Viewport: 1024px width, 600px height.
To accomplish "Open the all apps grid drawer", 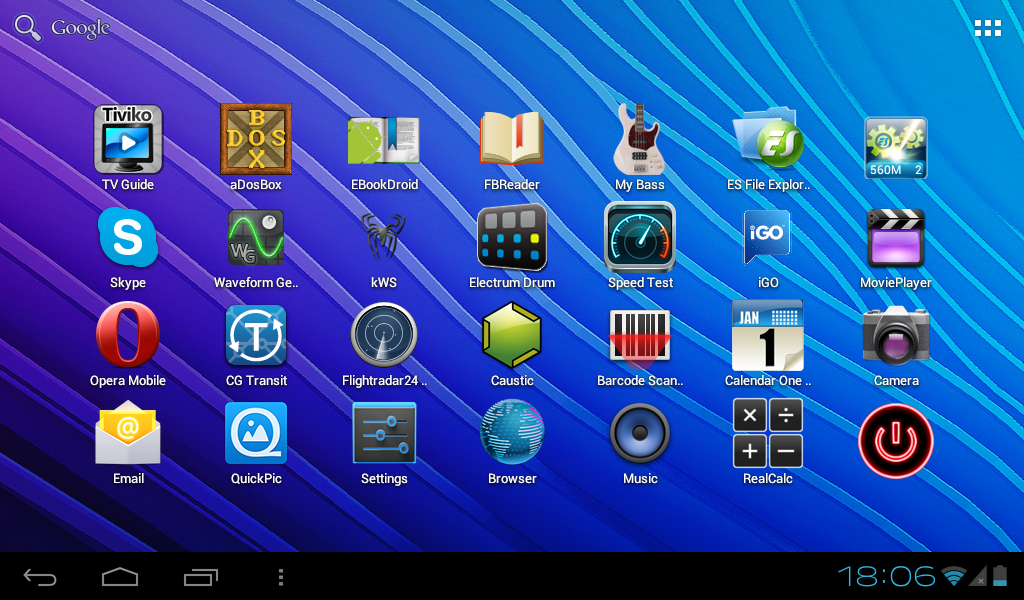I will (x=988, y=28).
